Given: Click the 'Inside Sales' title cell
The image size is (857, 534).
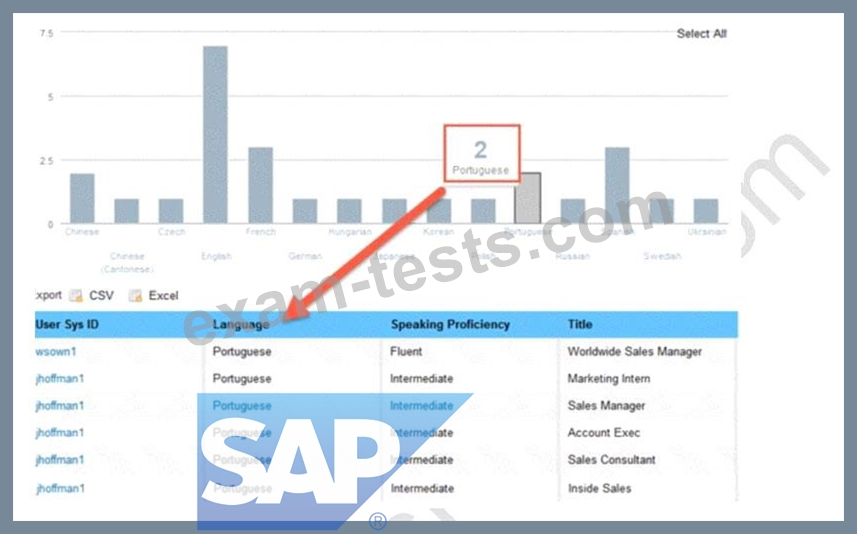Looking at the screenshot, I should pos(600,489).
